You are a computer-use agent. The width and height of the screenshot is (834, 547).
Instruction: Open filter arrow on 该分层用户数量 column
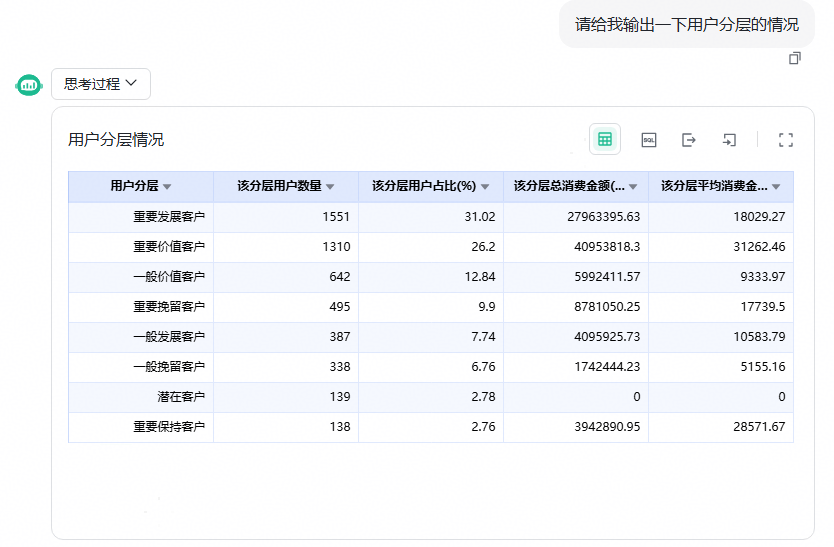click(x=330, y=187)
